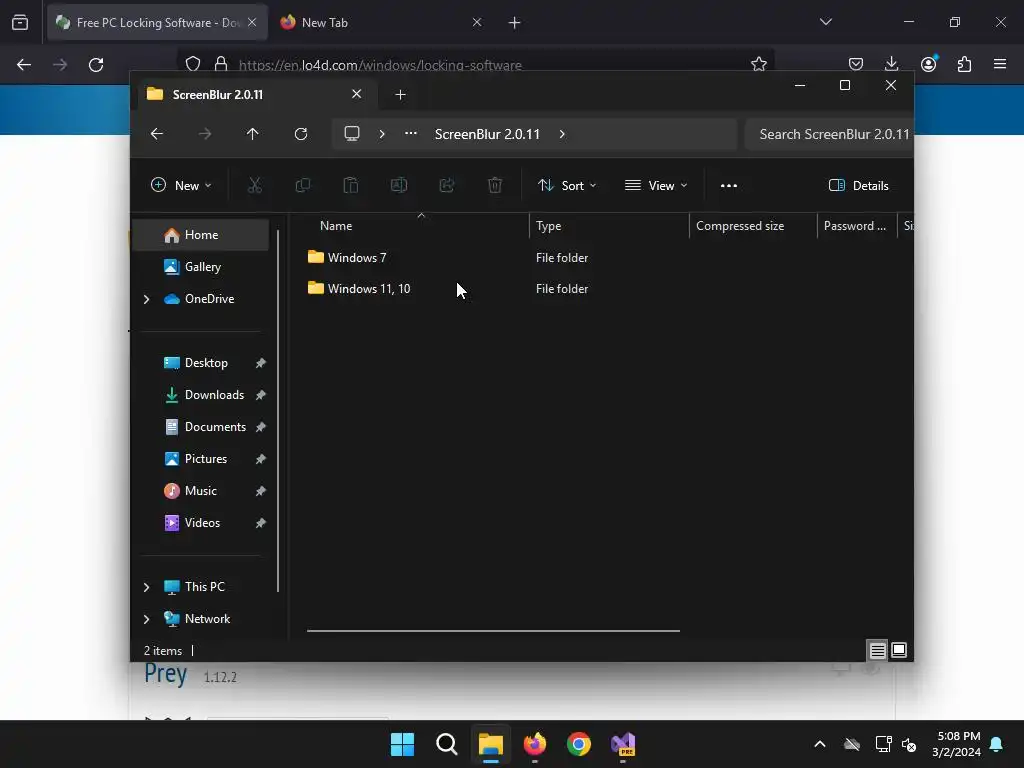Unpin Documents from Quick access
The height and width of the screenshot is (768, 1024).
coord(261,427)
